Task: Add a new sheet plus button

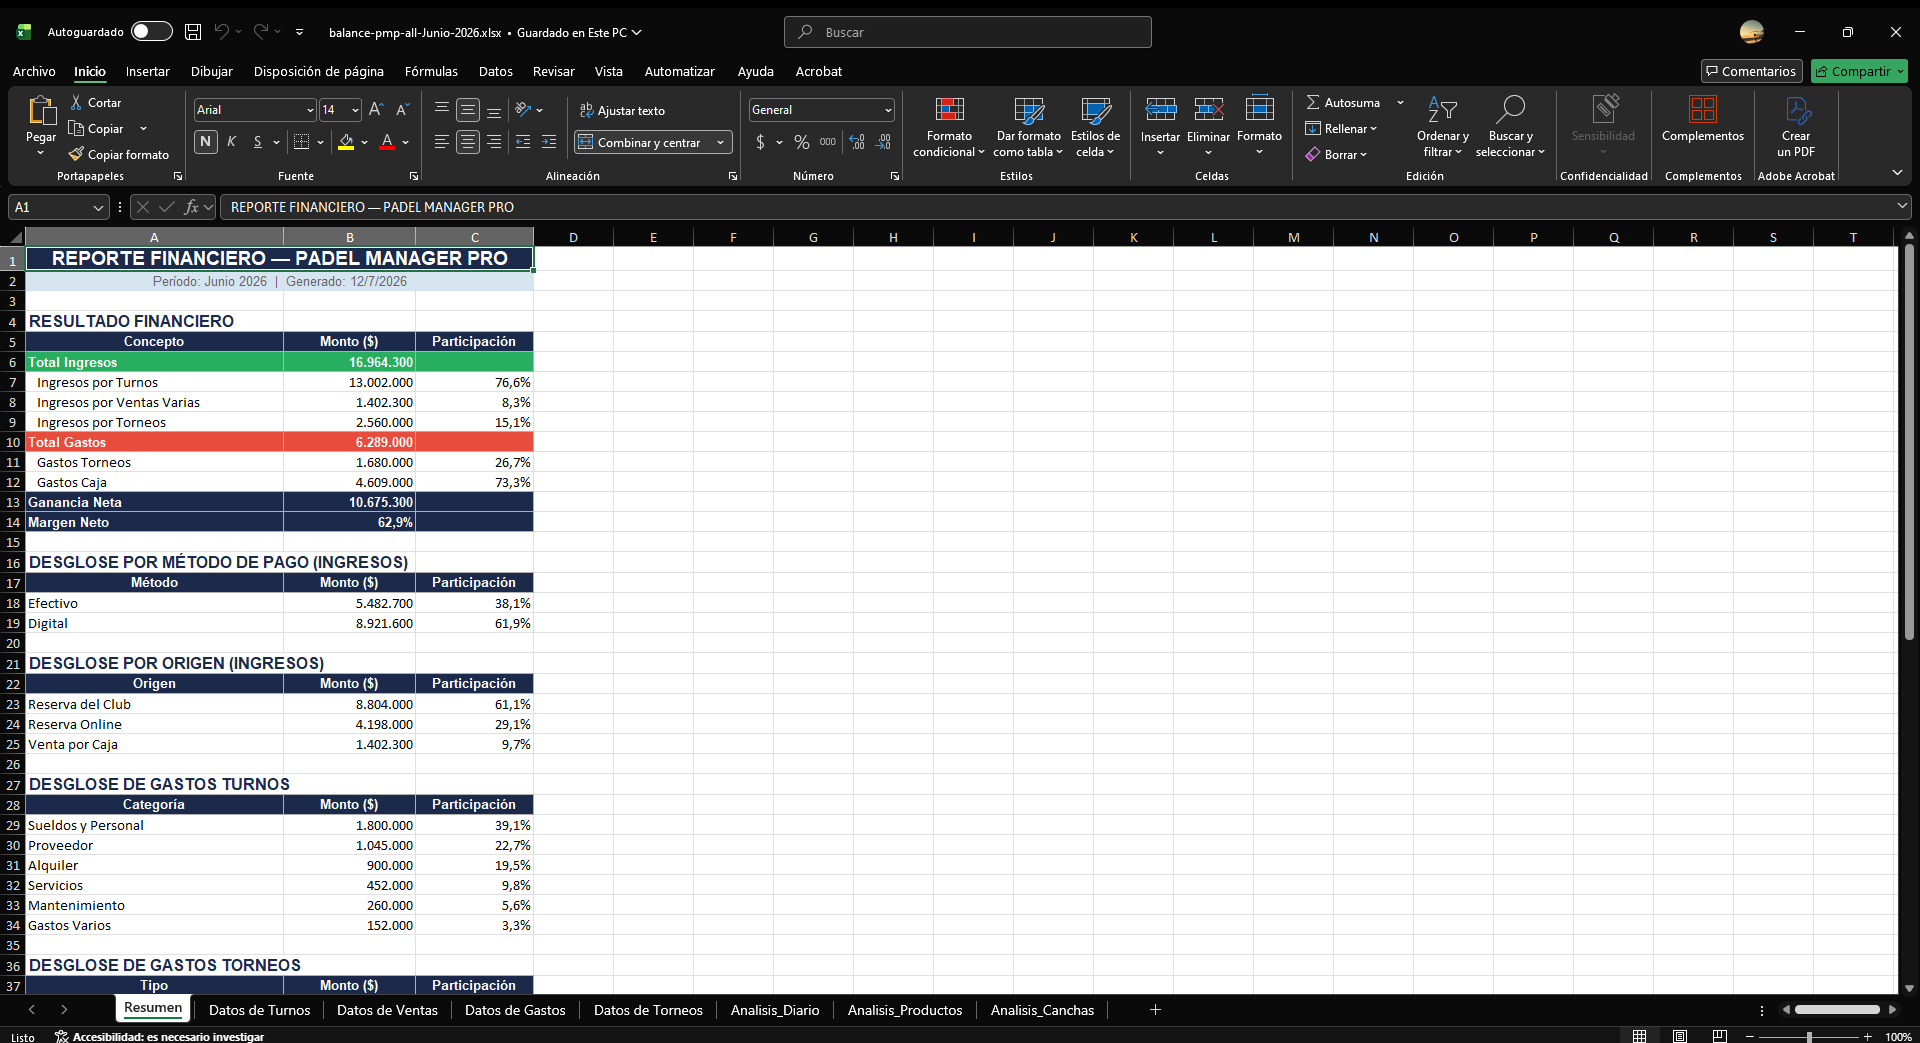Action: tap(1155, 1010)
